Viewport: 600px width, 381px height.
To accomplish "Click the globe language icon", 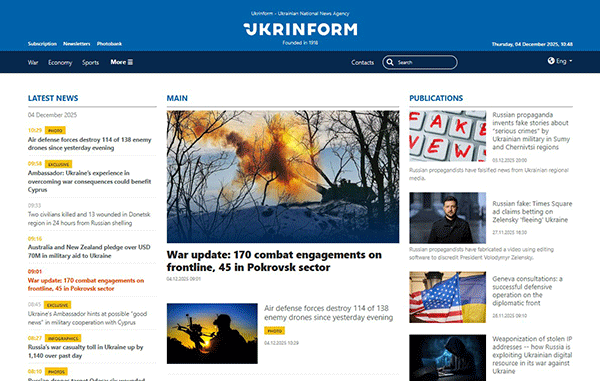I will click(551, 61).
